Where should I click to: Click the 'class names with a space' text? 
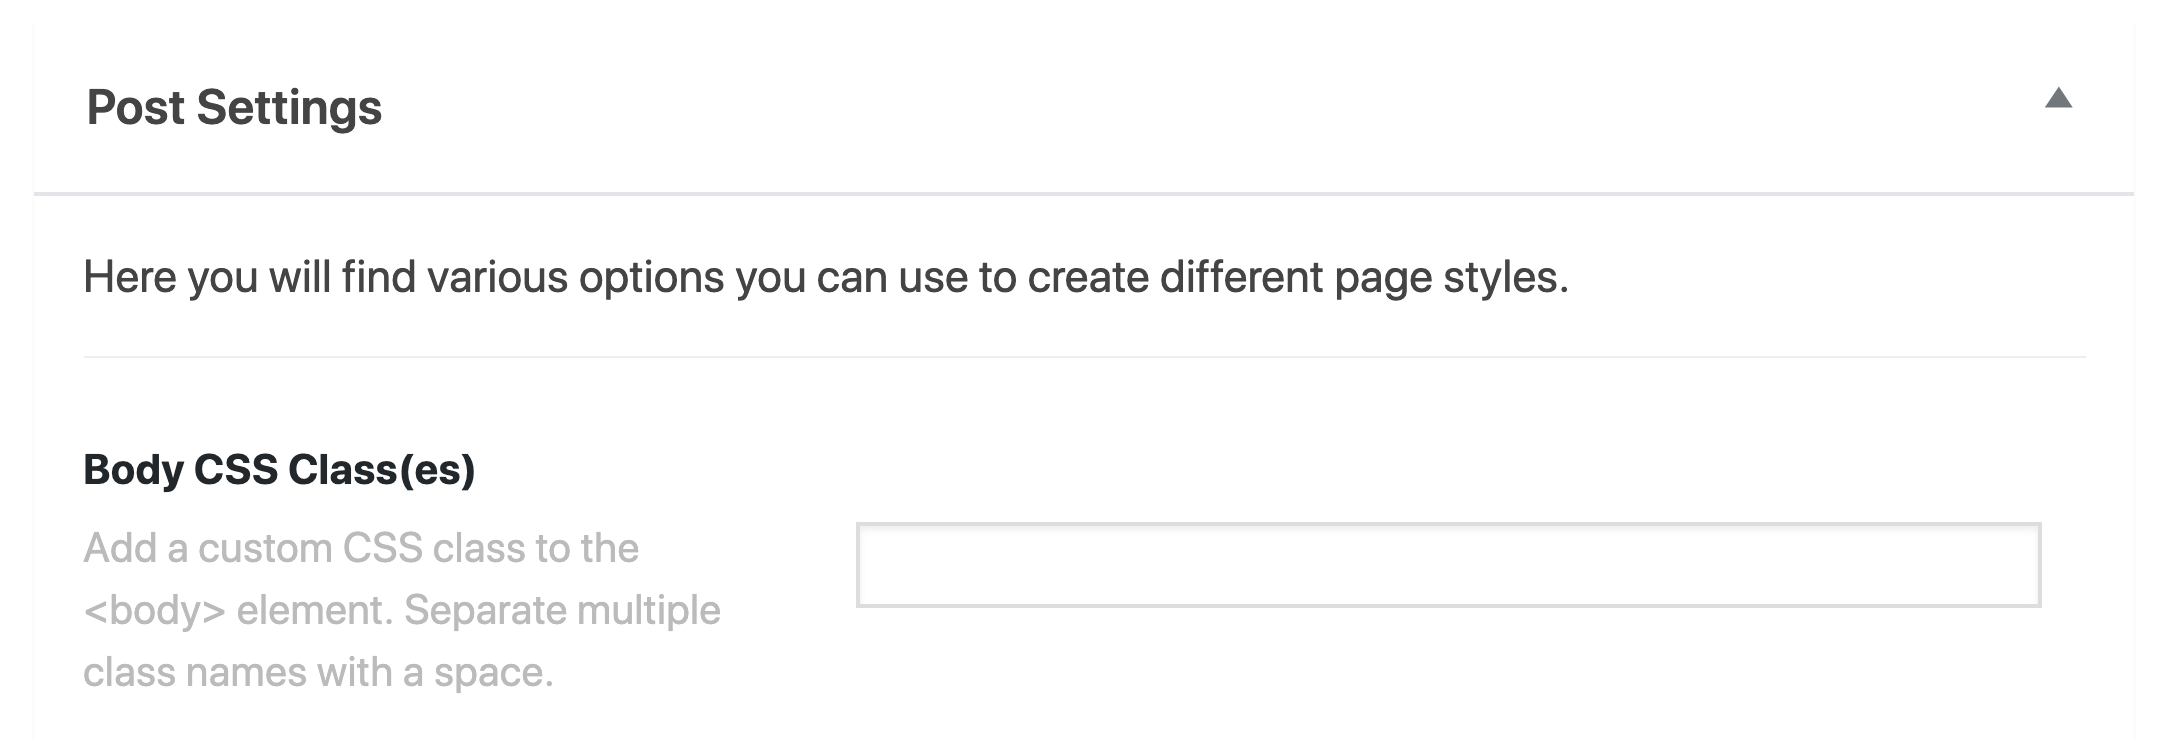pos(318,672)
